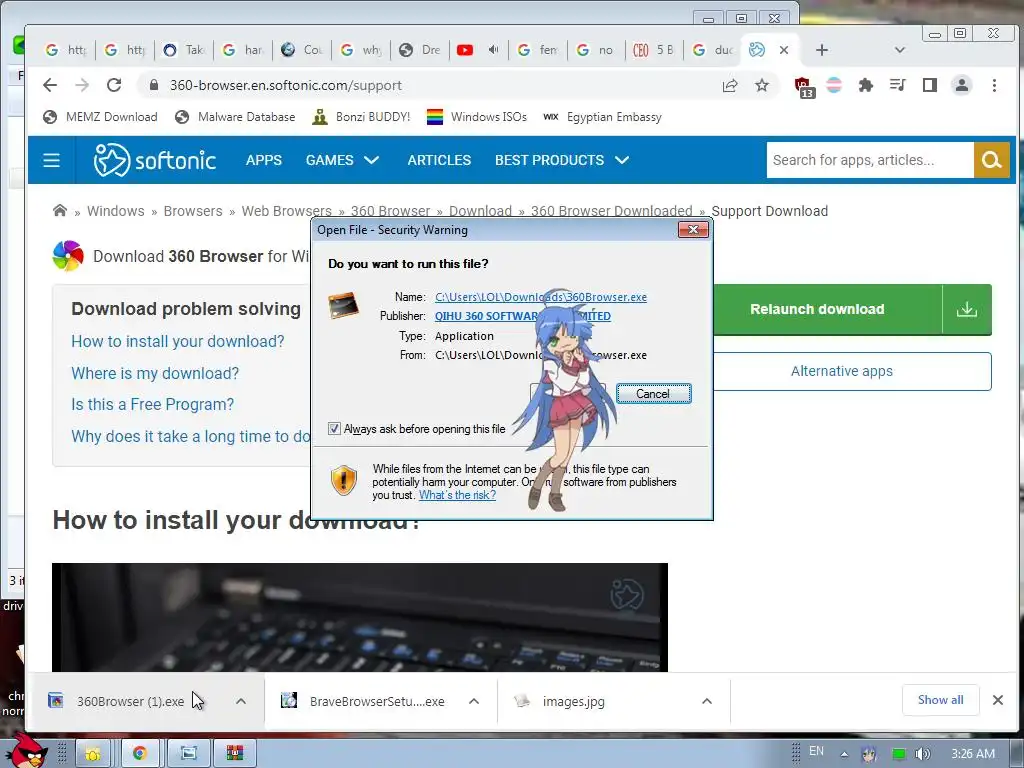Click Show all downloads
The height and width of the screenshot is (768, 1024).
(x=940, y=700)
